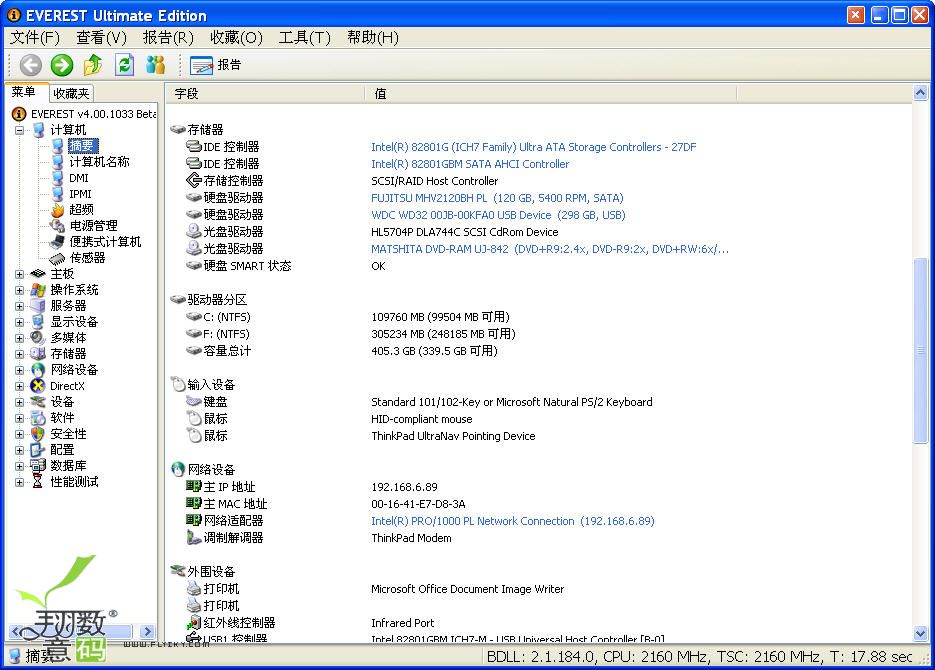Open the 报告 report toolbar button
The image size is (935, 670).
pyautogui.click(x=216, y=65)
